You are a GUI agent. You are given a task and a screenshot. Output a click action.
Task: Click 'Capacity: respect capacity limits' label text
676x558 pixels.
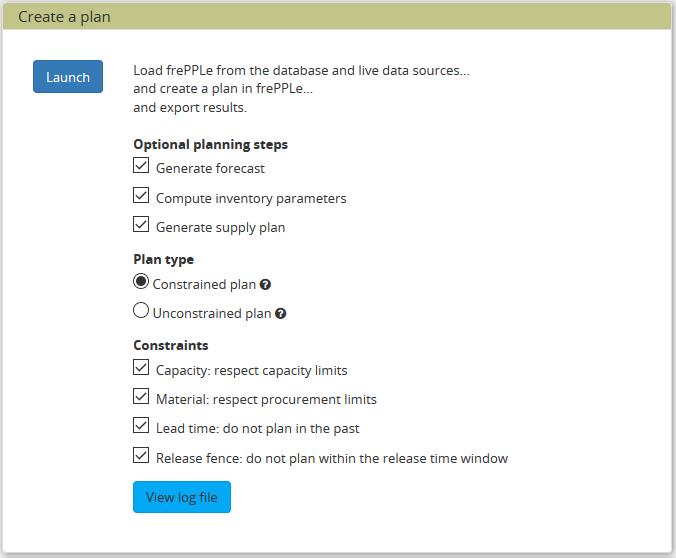pyautogui.click(x=252, y=371)
